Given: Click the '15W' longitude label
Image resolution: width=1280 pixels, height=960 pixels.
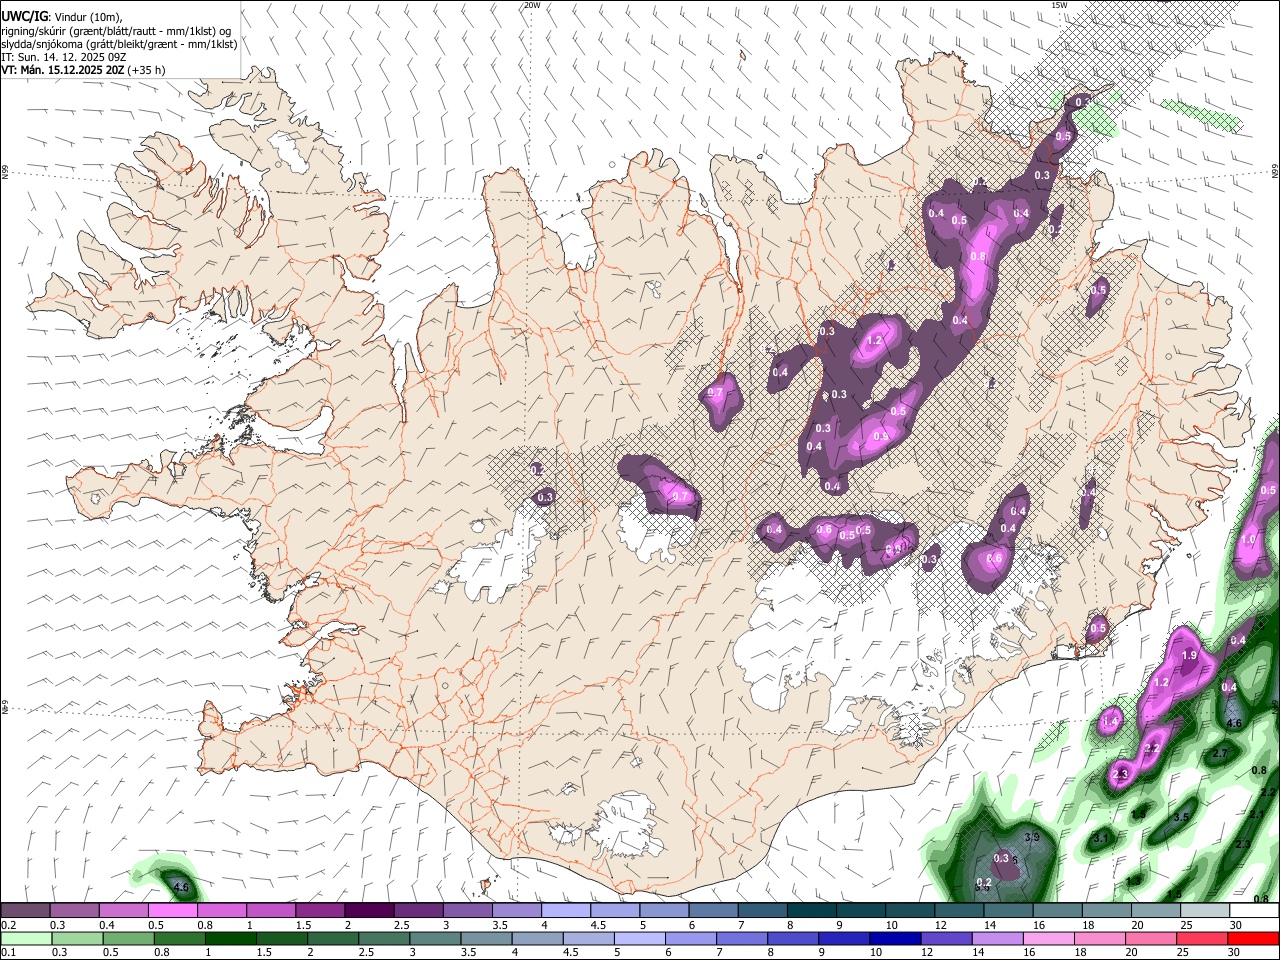Looking at the screenshot, I should click(x=1059, y=5).
